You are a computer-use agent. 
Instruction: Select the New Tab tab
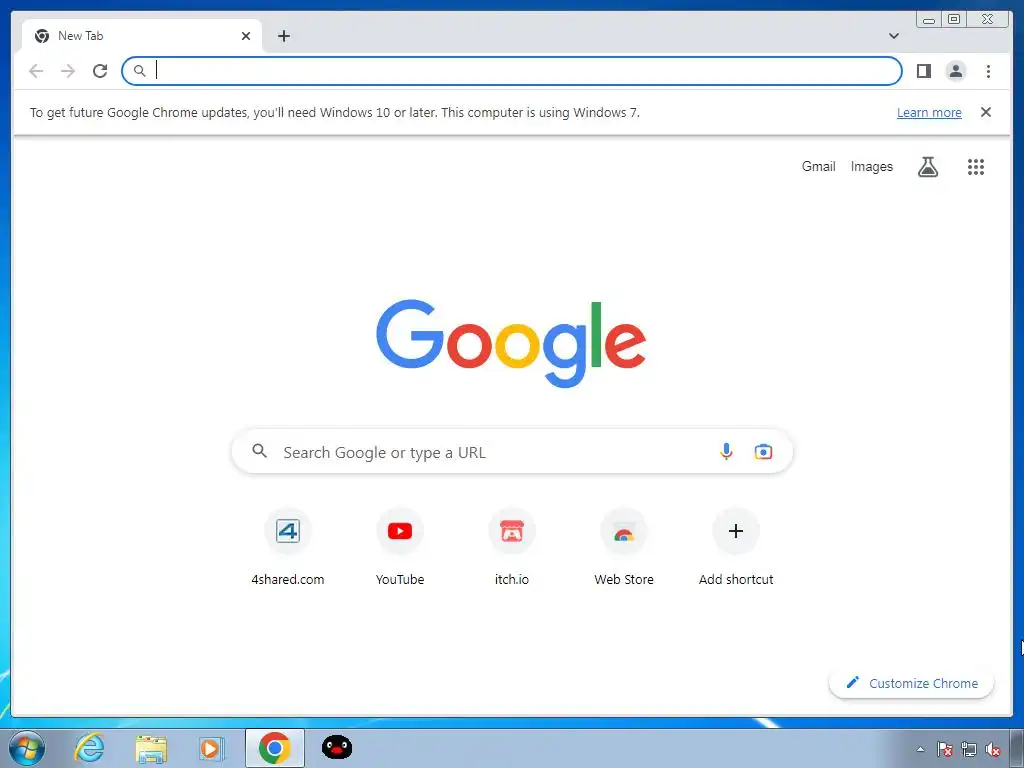pos(142,36)
